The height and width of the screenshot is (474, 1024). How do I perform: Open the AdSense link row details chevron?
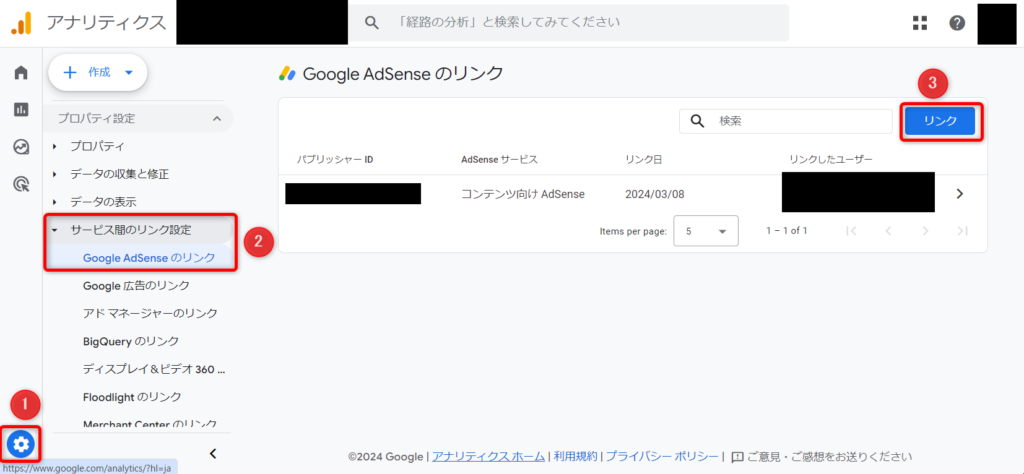(959, 194)
